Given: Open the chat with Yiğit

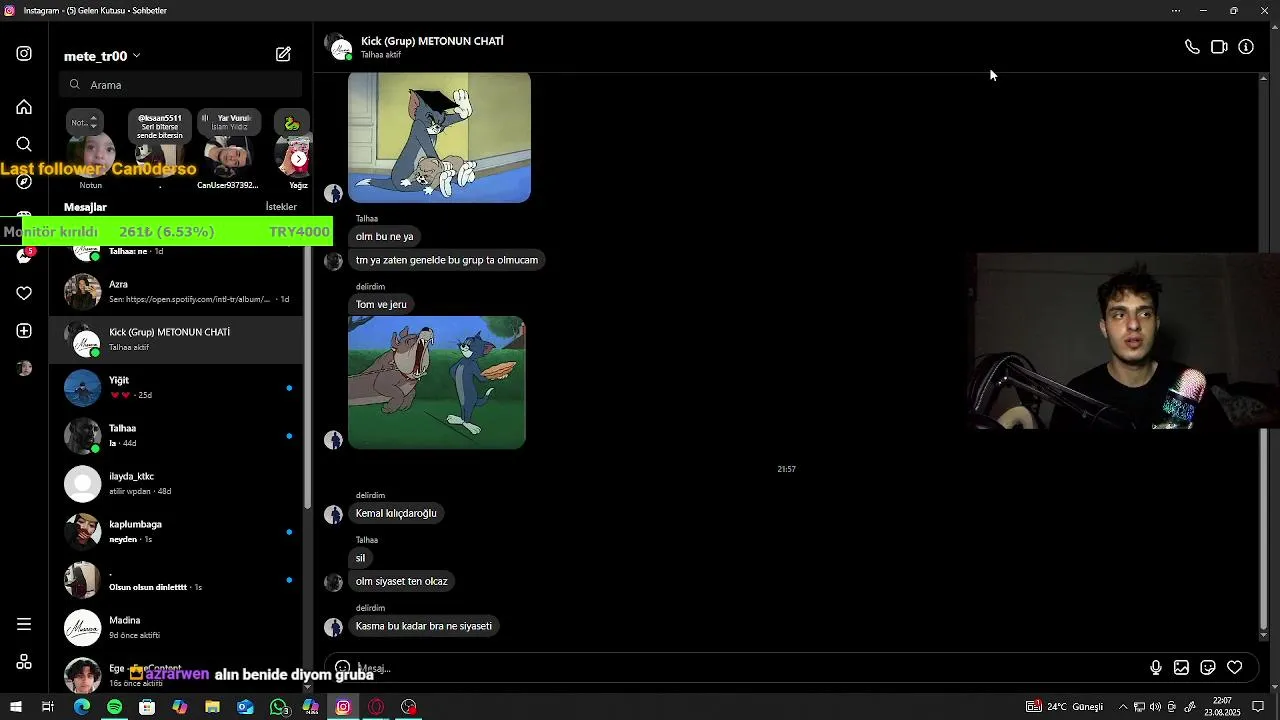Looking at the screenshot, I should 177,387.
